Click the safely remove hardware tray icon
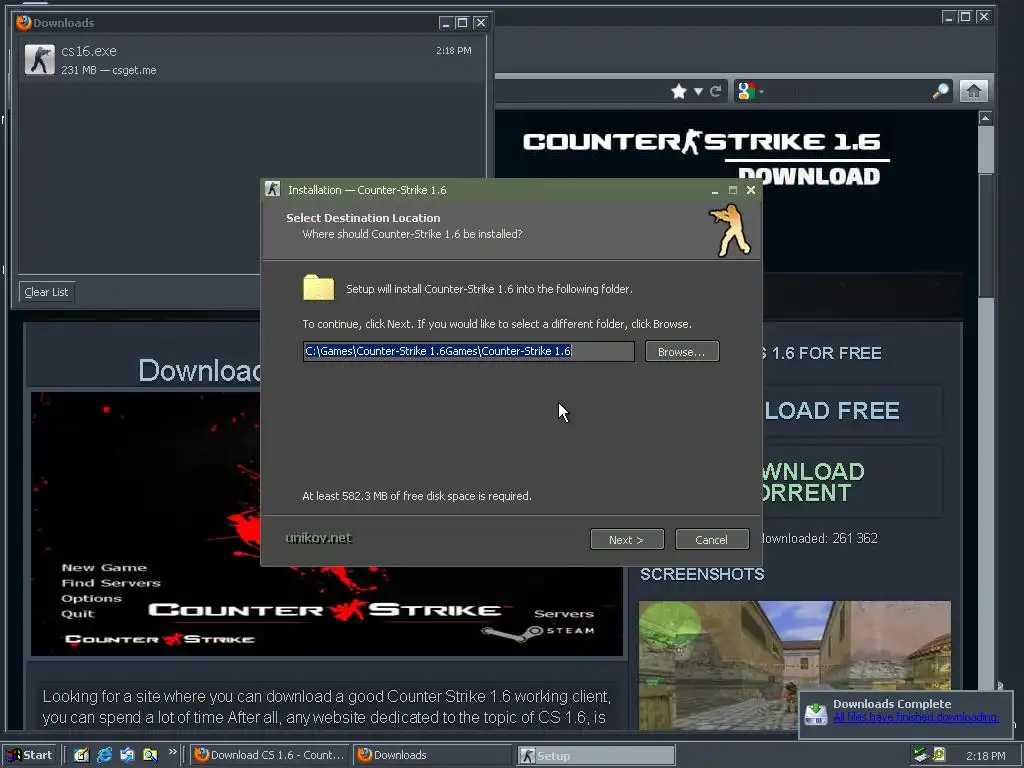Screen dimensions: 1024x768 [921, 755]
